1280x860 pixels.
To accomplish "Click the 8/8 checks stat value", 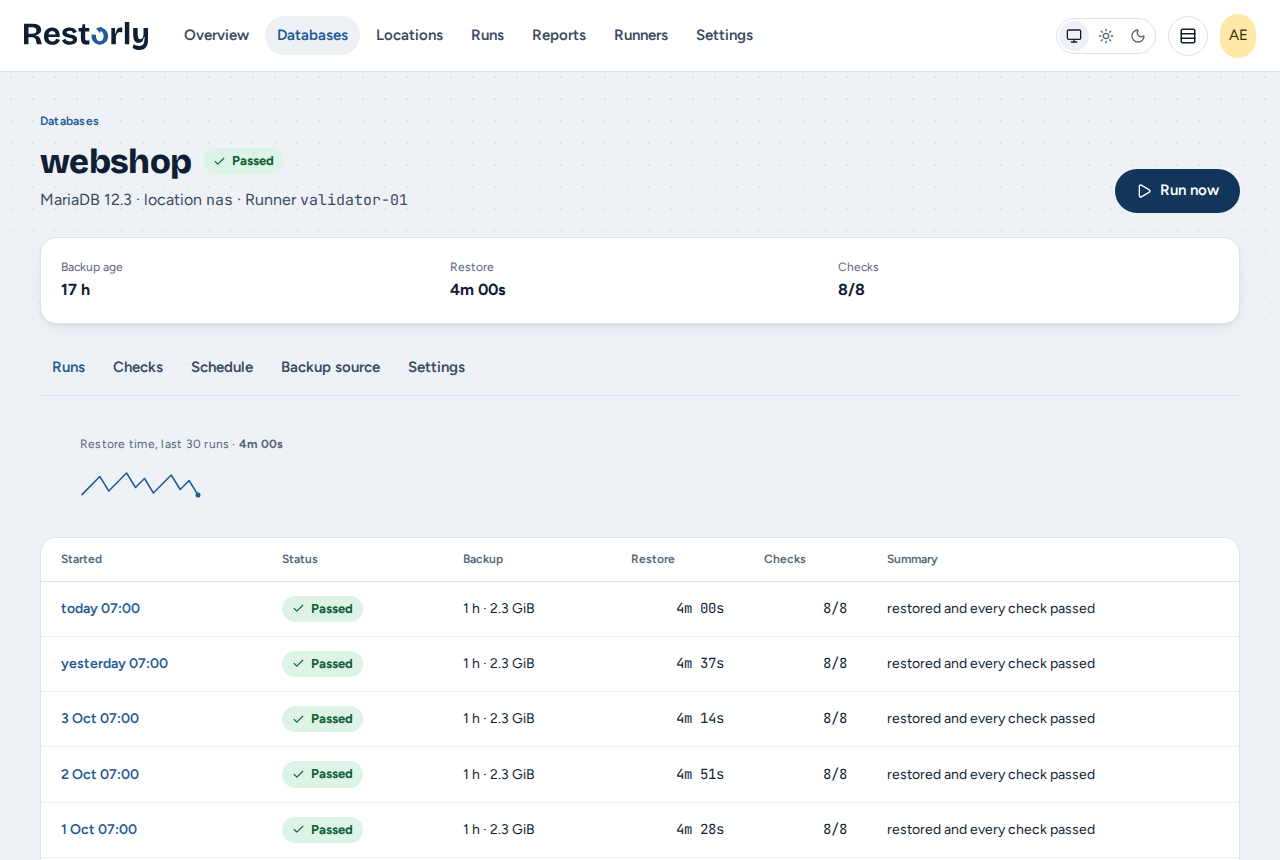I will point(851,290).
